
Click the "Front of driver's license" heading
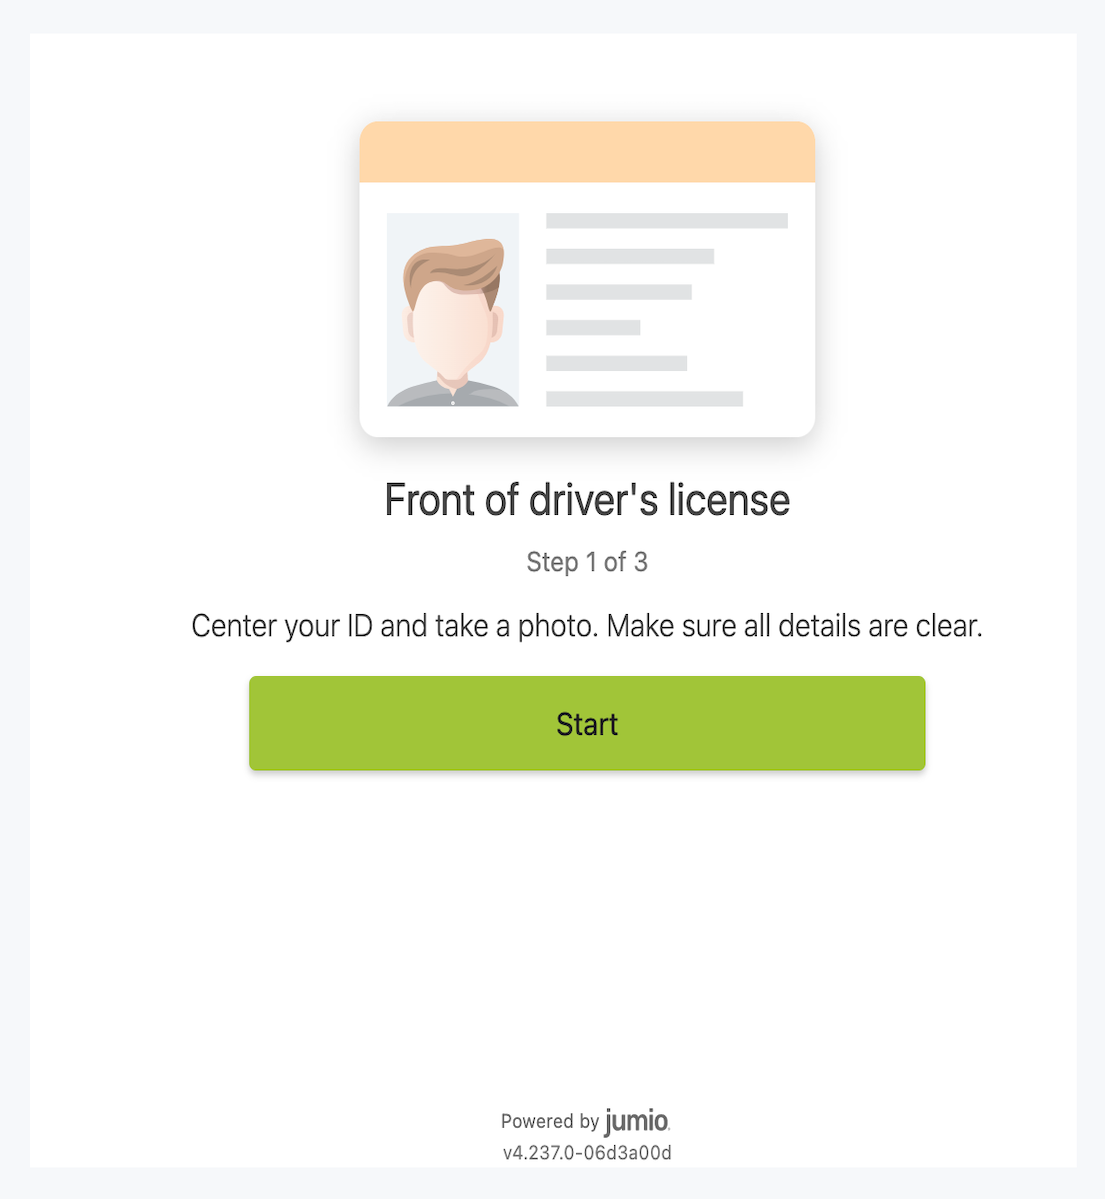[587, 500]
